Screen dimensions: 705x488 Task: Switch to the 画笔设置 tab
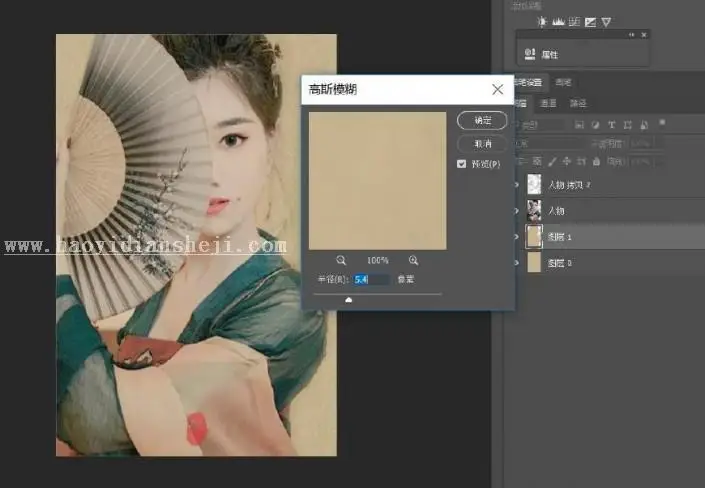(x=529, y=82)
